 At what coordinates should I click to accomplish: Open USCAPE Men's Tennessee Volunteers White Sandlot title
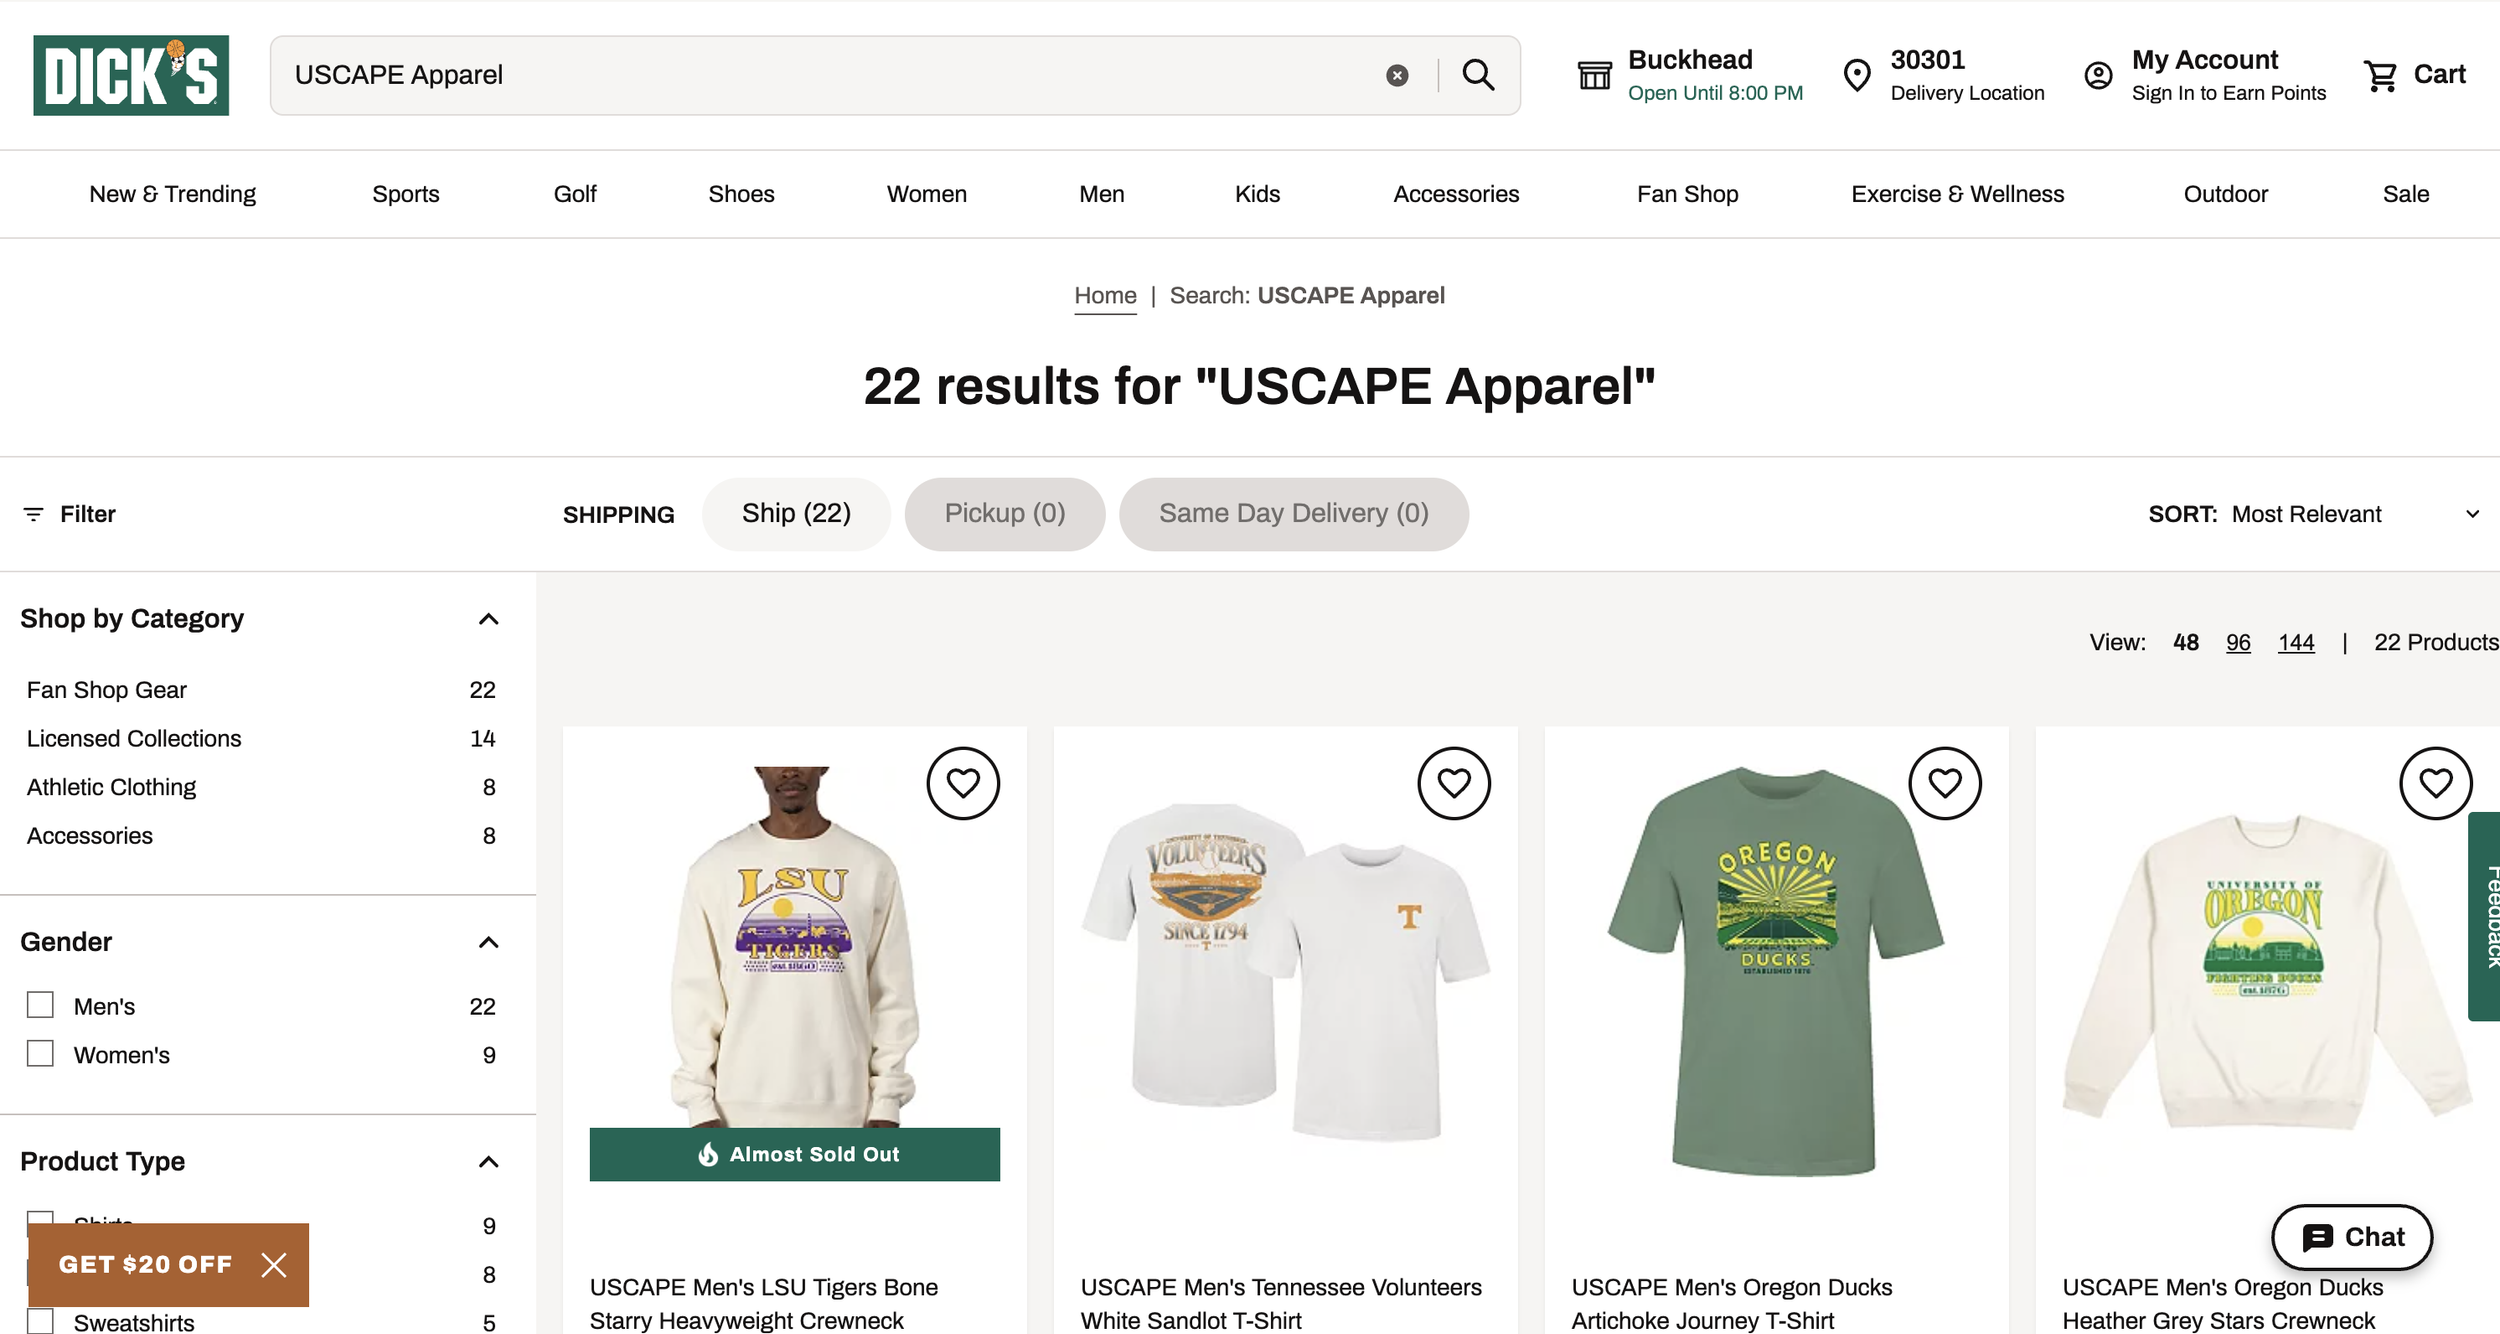(x=1281, y=1304)
